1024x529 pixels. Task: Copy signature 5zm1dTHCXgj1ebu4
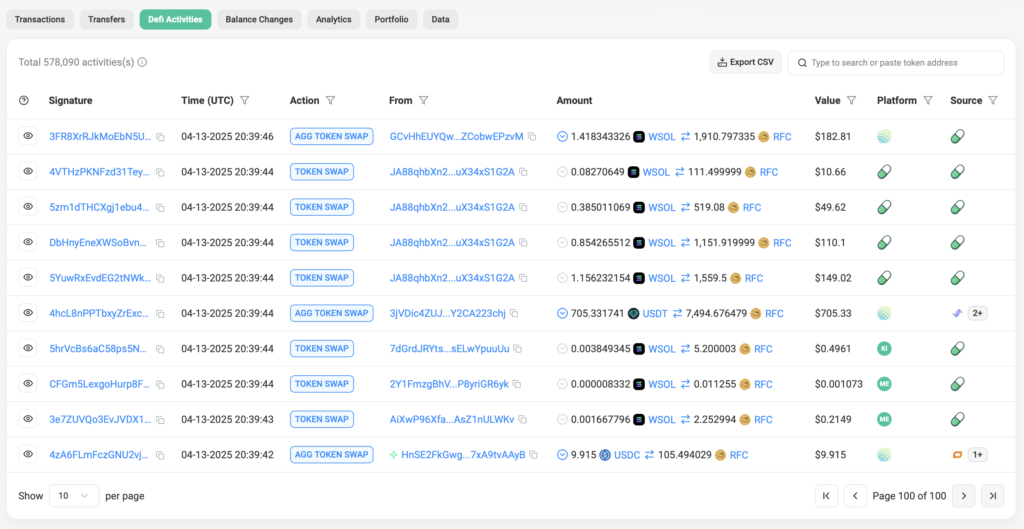(160, 208)
